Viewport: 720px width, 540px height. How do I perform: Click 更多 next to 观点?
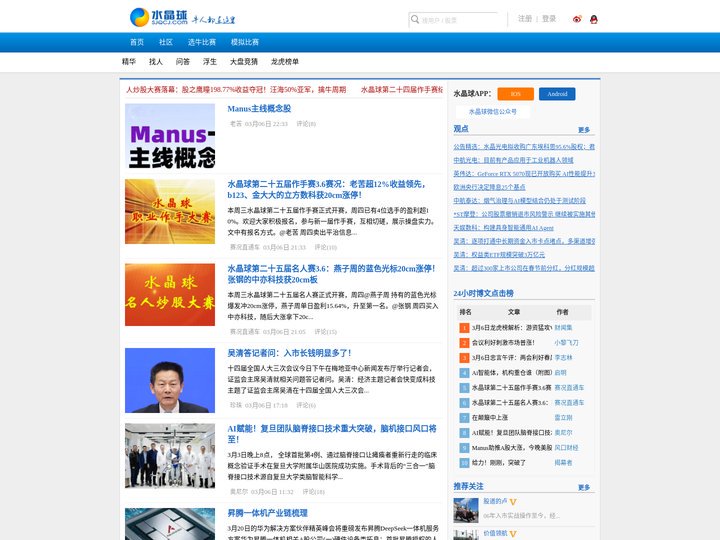(584, 130)
